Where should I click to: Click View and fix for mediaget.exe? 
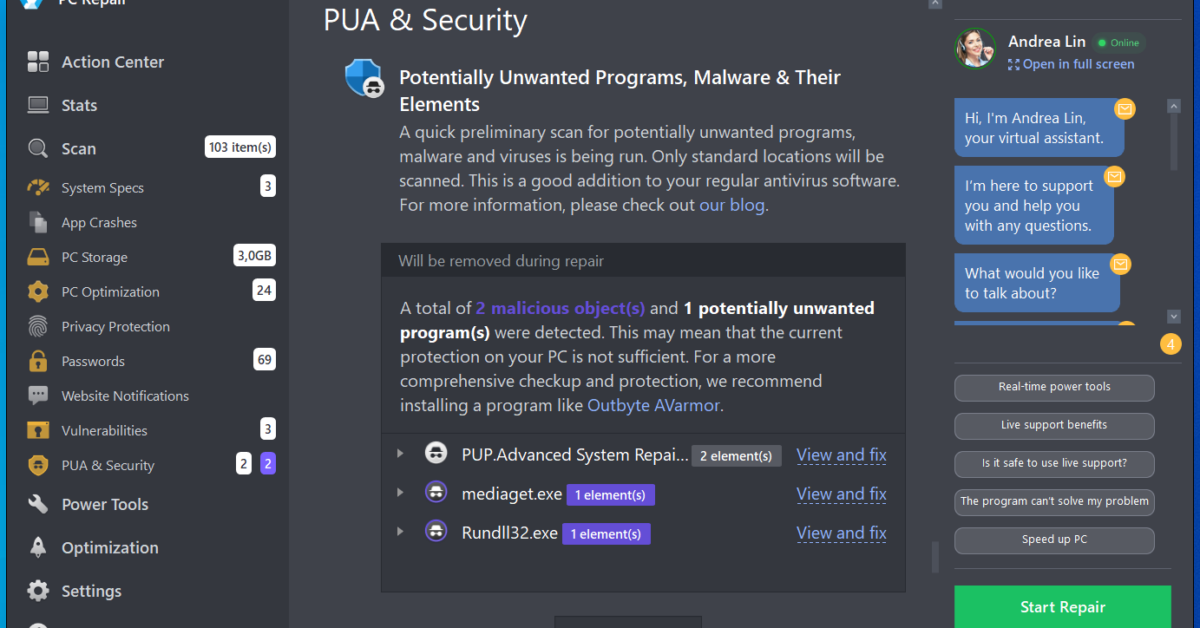[x=841, y=494]
